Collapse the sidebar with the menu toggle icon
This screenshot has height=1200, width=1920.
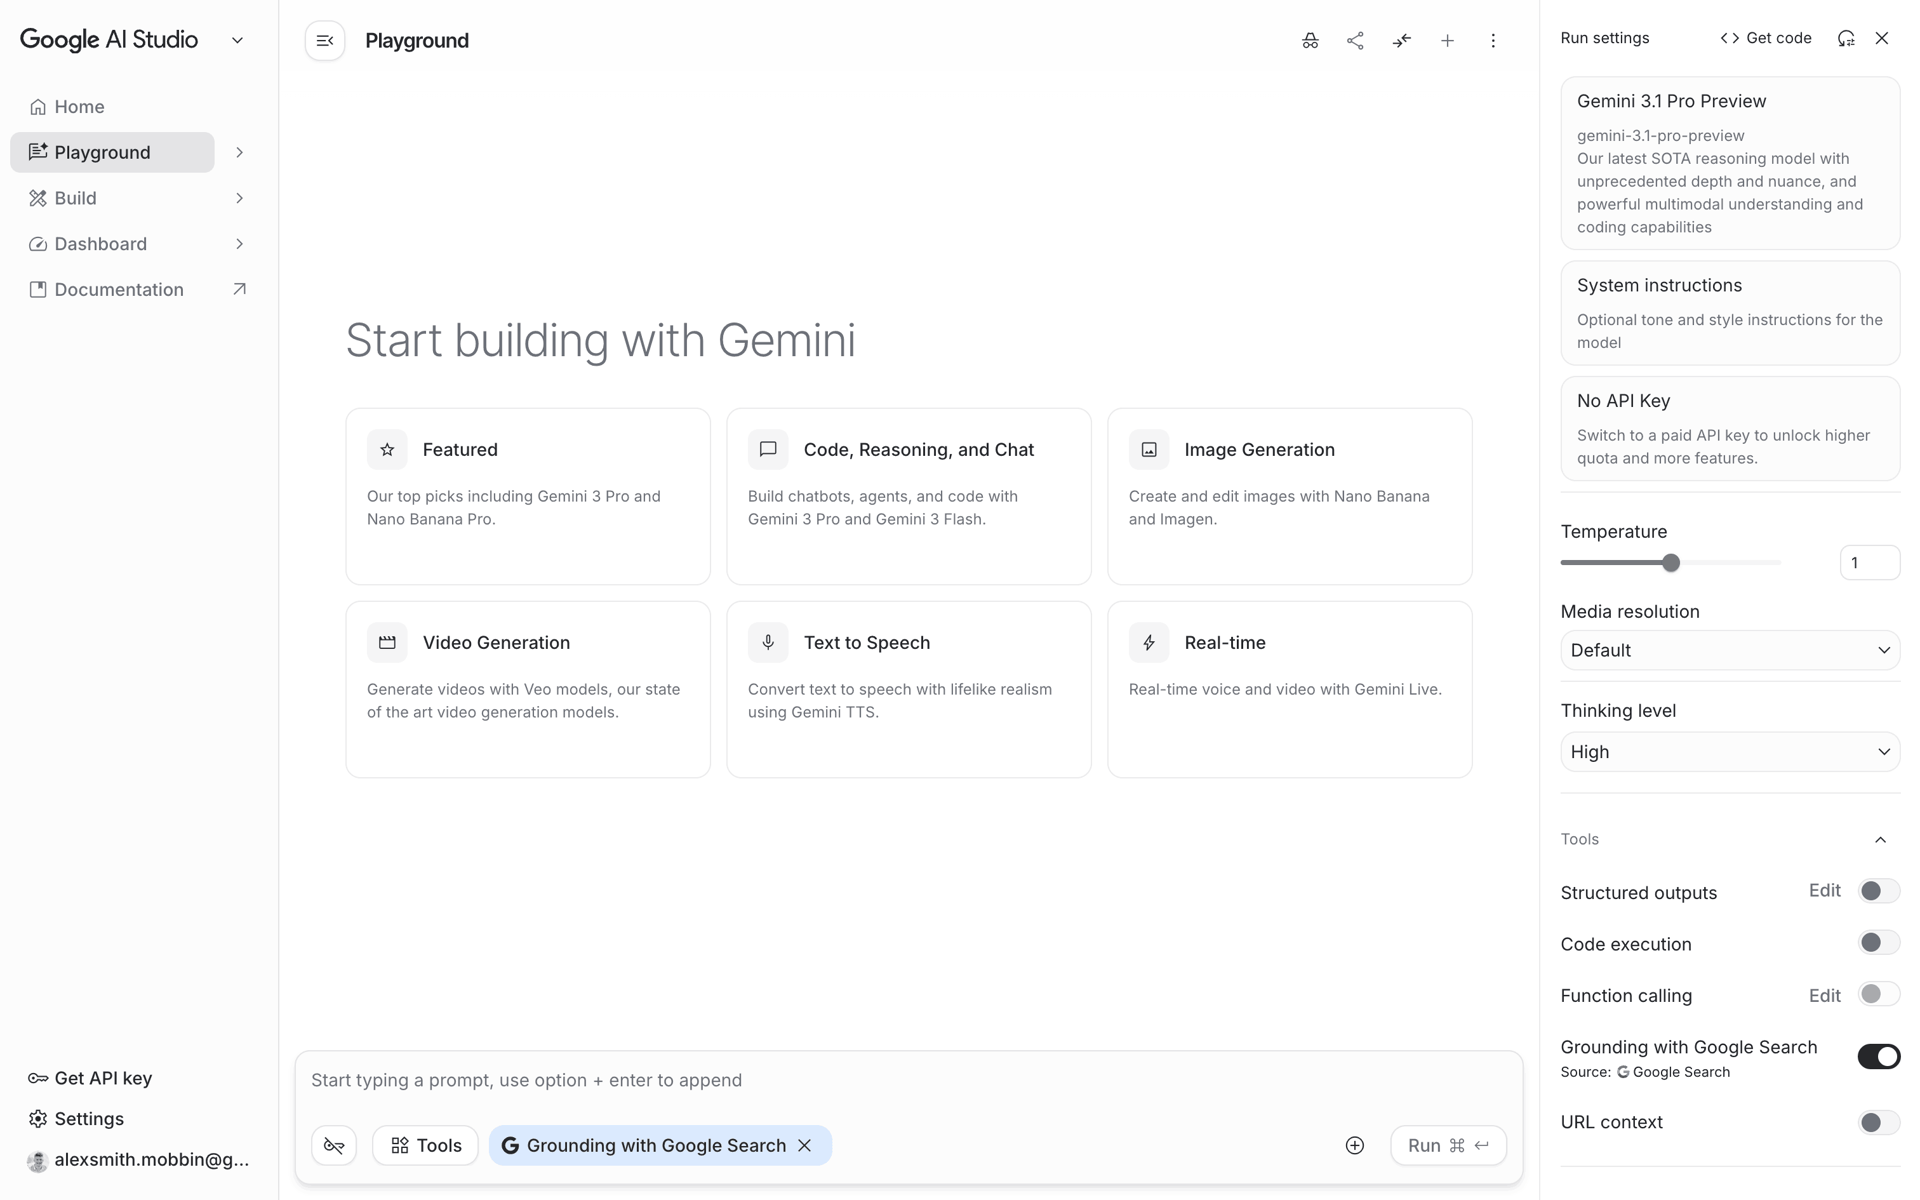[x=325, y=41]
